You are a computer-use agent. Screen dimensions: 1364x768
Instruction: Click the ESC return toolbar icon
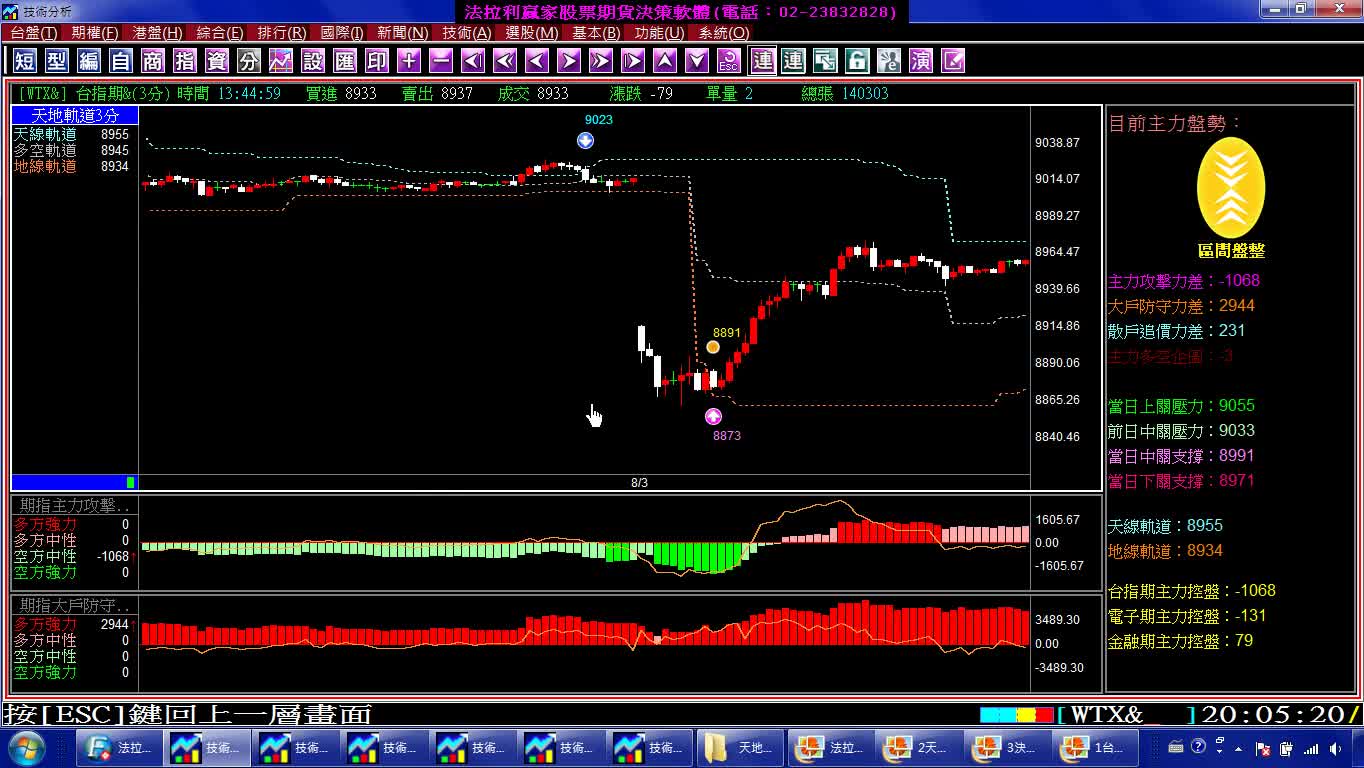point(729,61)
